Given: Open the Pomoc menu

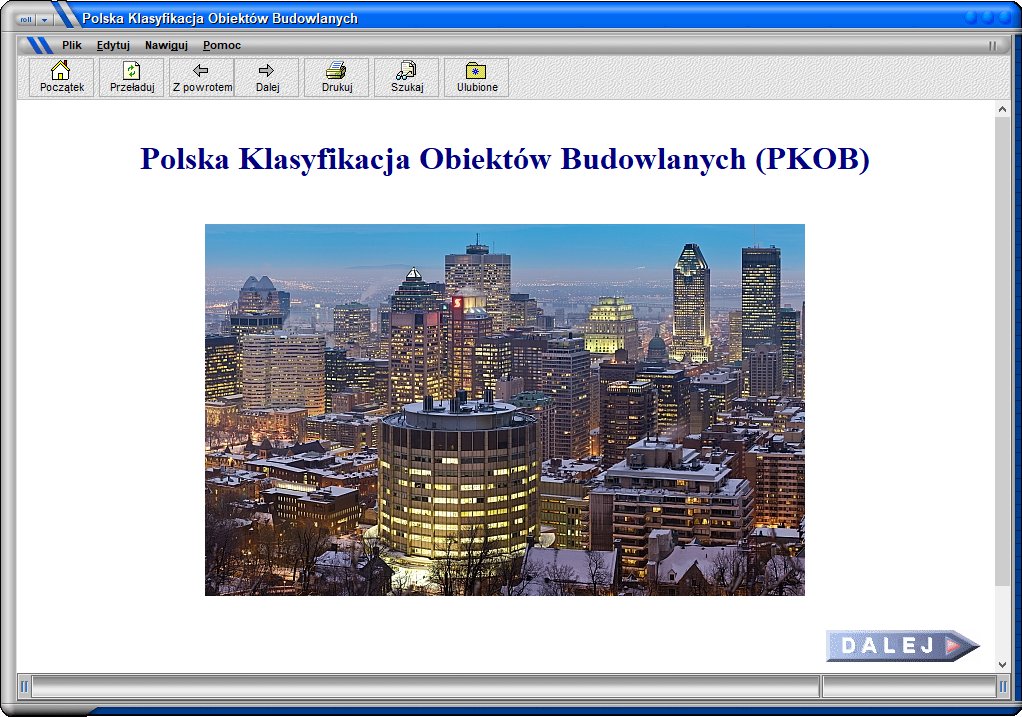Looking at the screenshot, I should pos(221,45).
